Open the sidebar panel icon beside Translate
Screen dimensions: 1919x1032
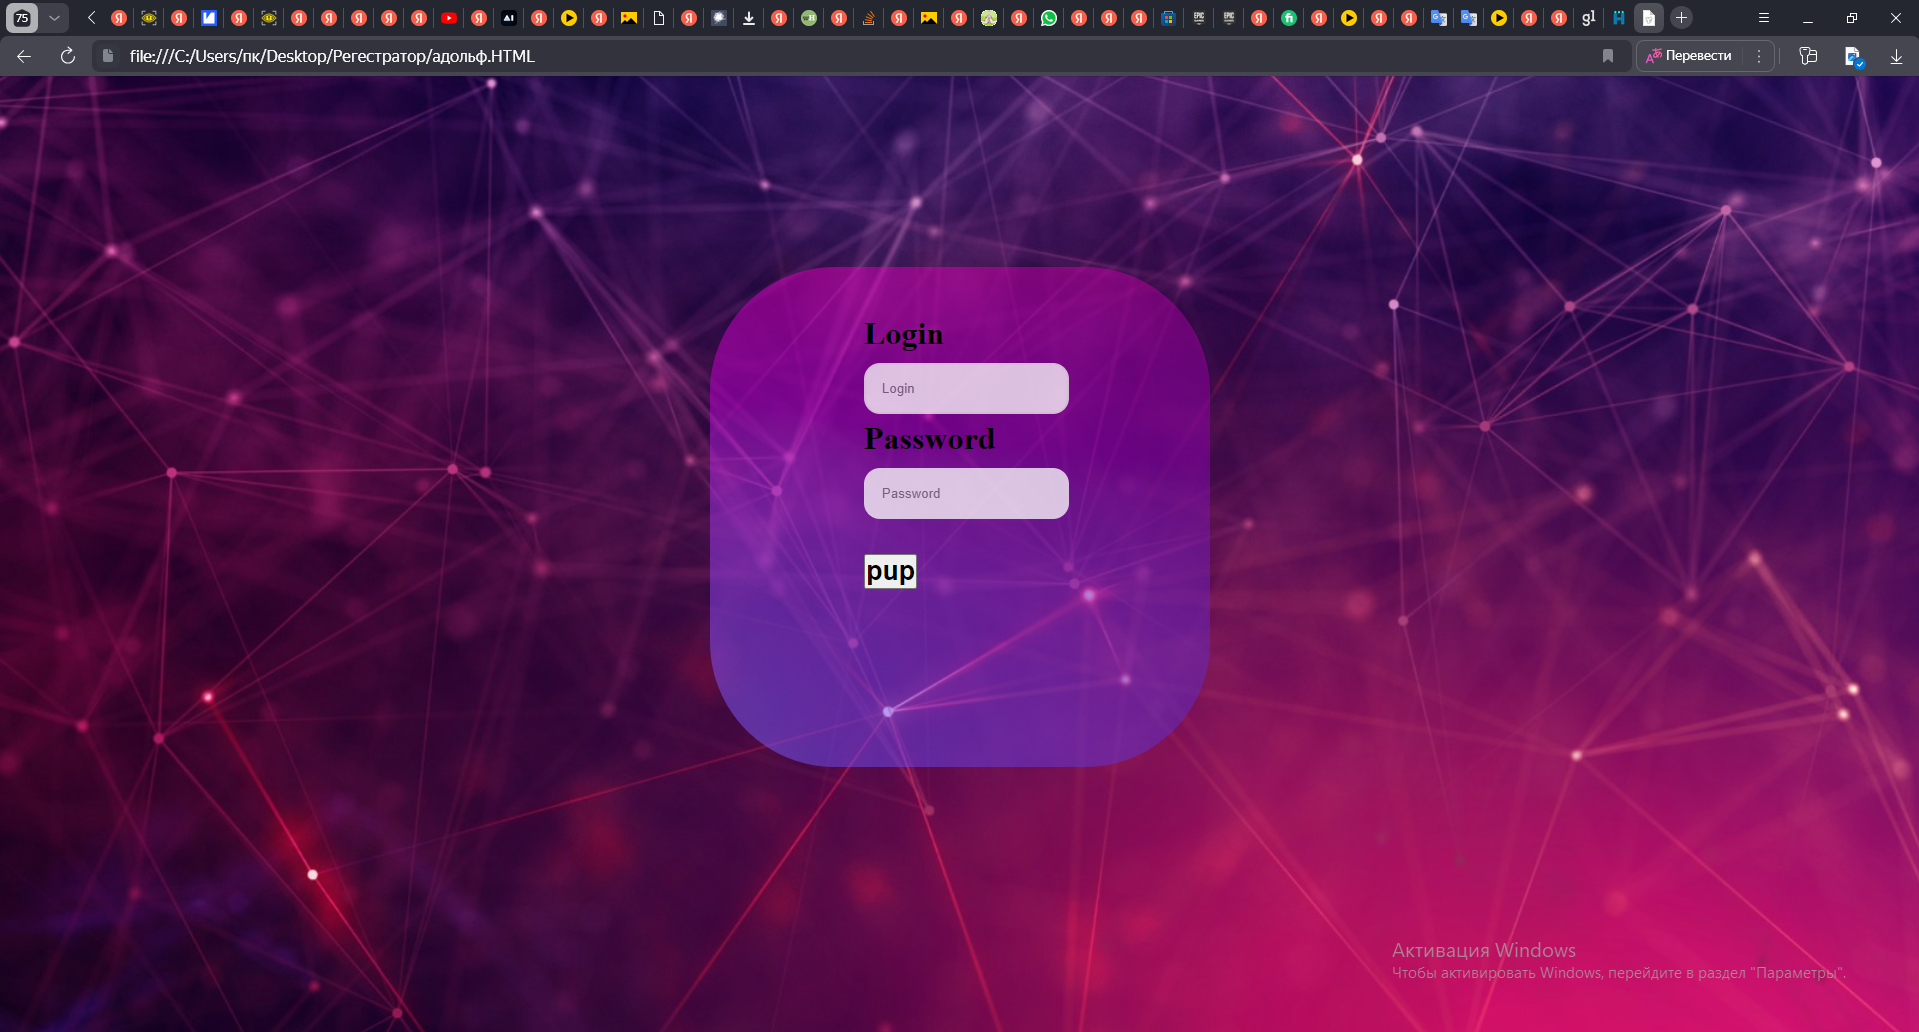tap(1808, 56)
